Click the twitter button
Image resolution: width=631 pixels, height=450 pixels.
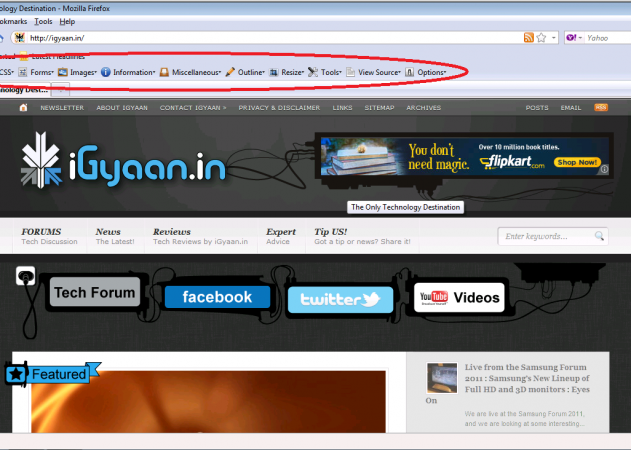340,299
